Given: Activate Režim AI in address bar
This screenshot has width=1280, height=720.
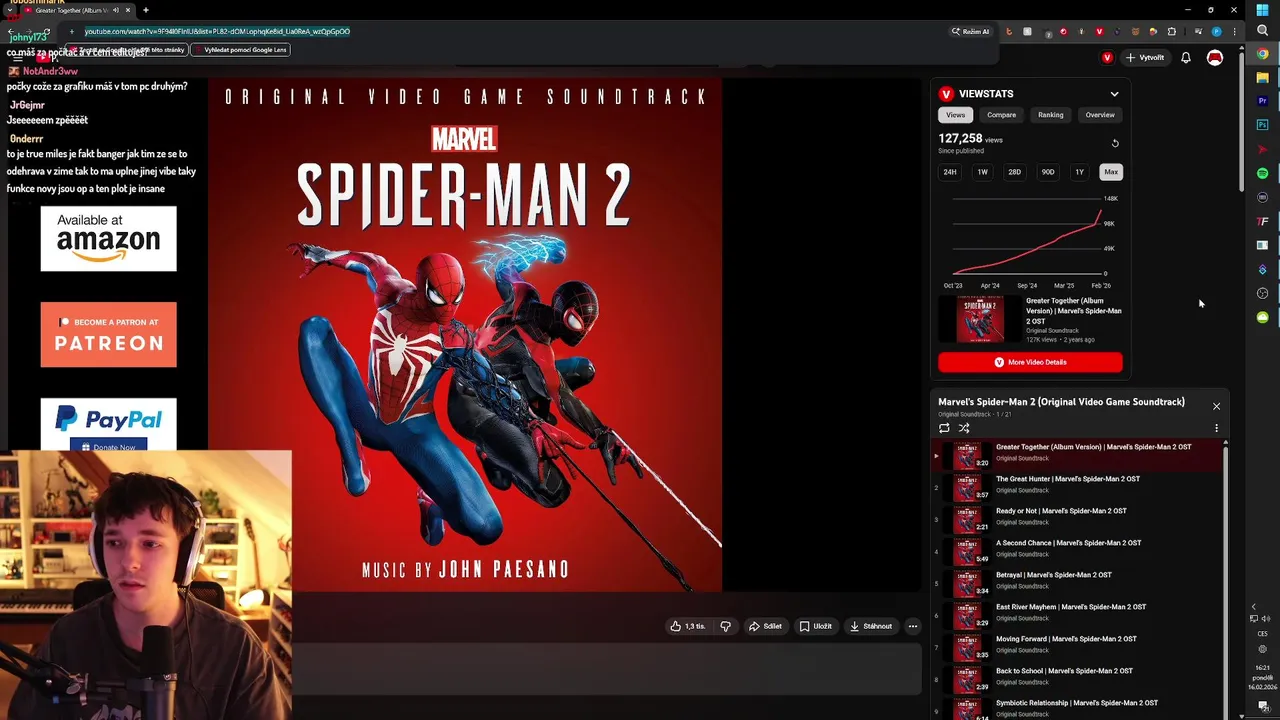Looking at the screenshot, I should [971, 31].
